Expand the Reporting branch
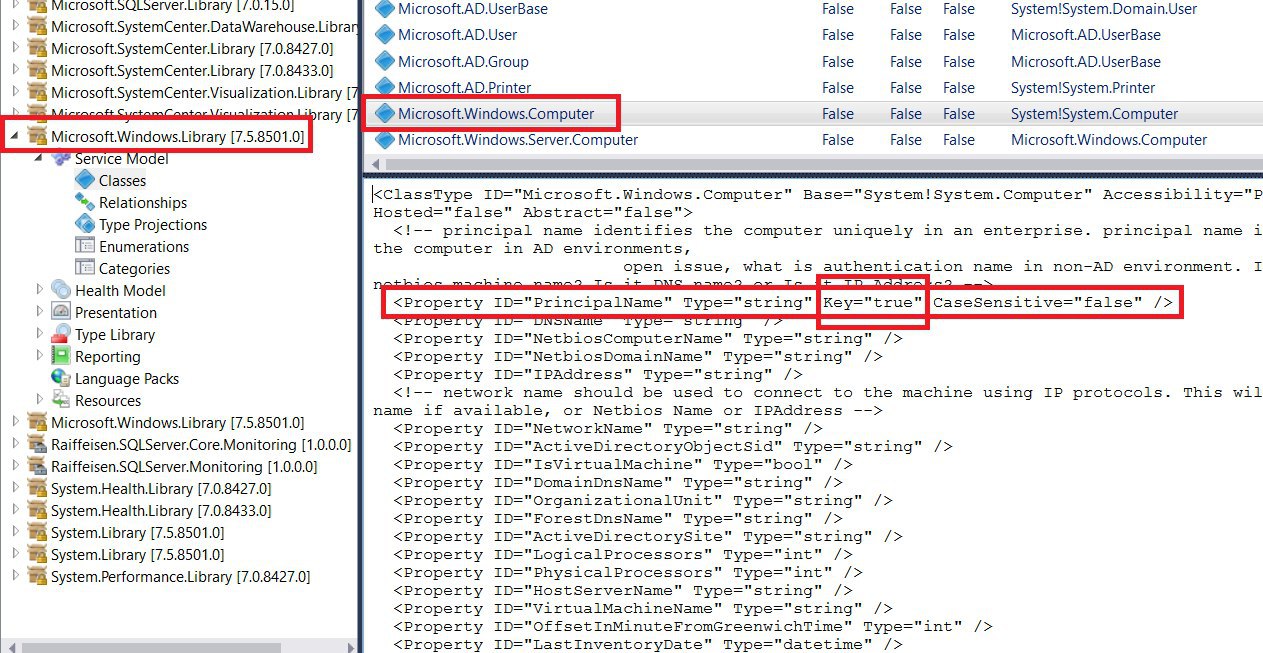This screenshot has height=653, width=1263. coord(40,356)
